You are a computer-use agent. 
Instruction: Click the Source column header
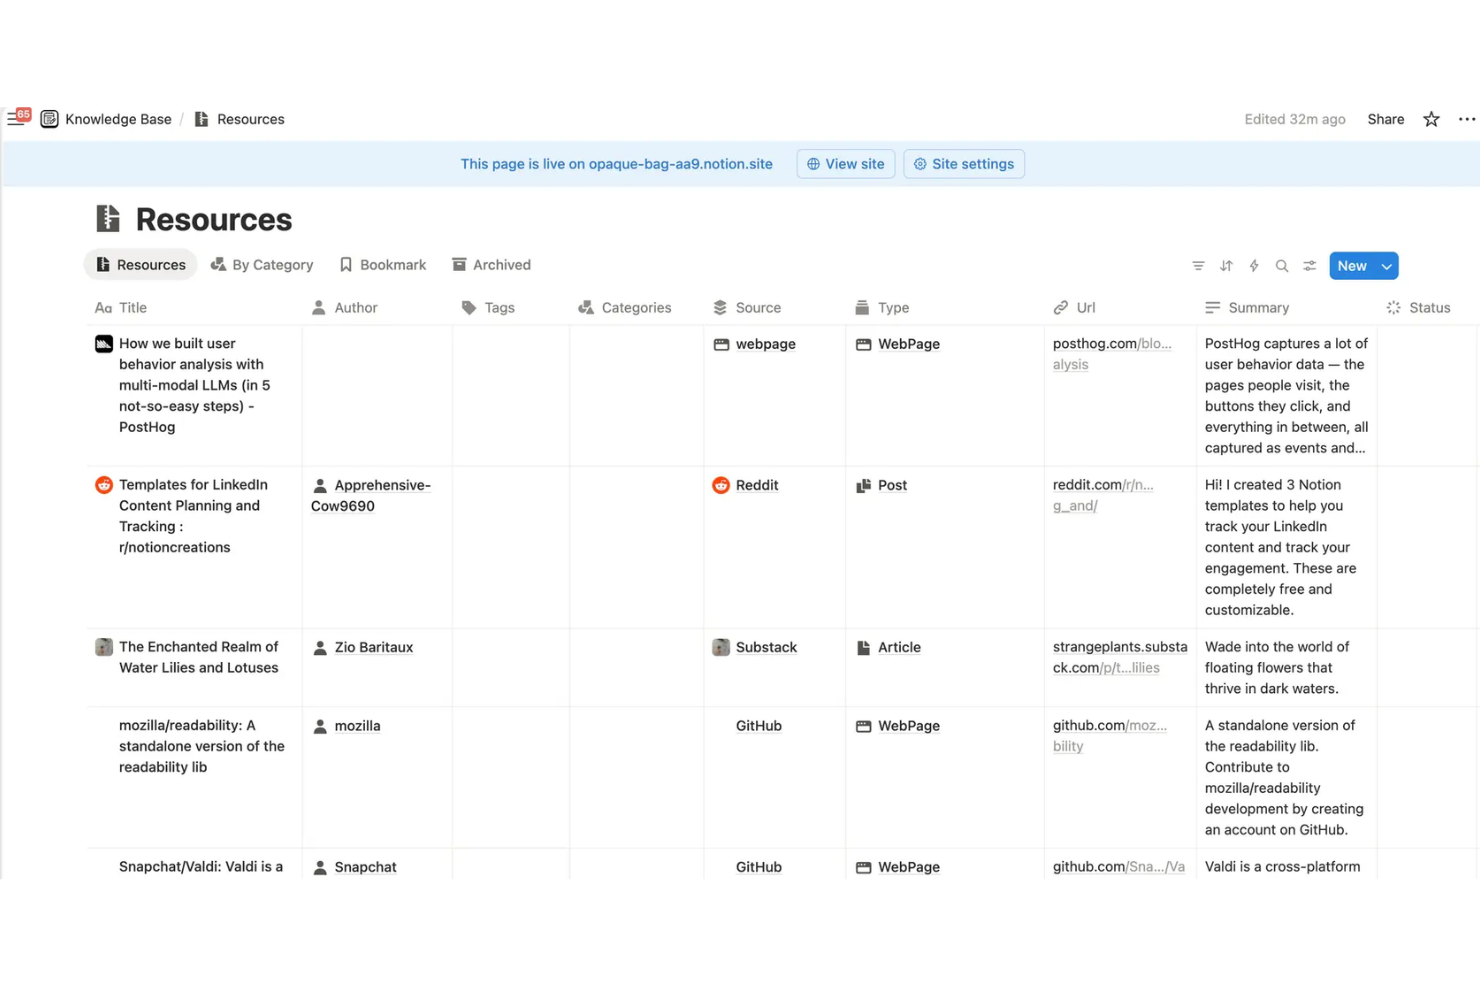click(x=747, y=308)
